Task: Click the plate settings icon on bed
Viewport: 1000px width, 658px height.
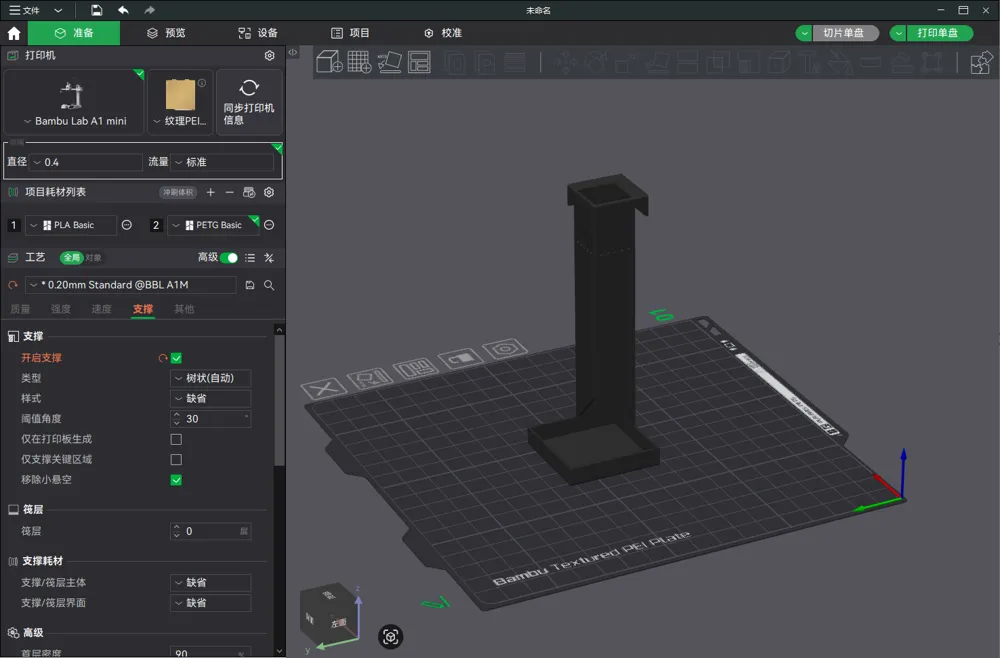Action: click(x=504, y=349)
